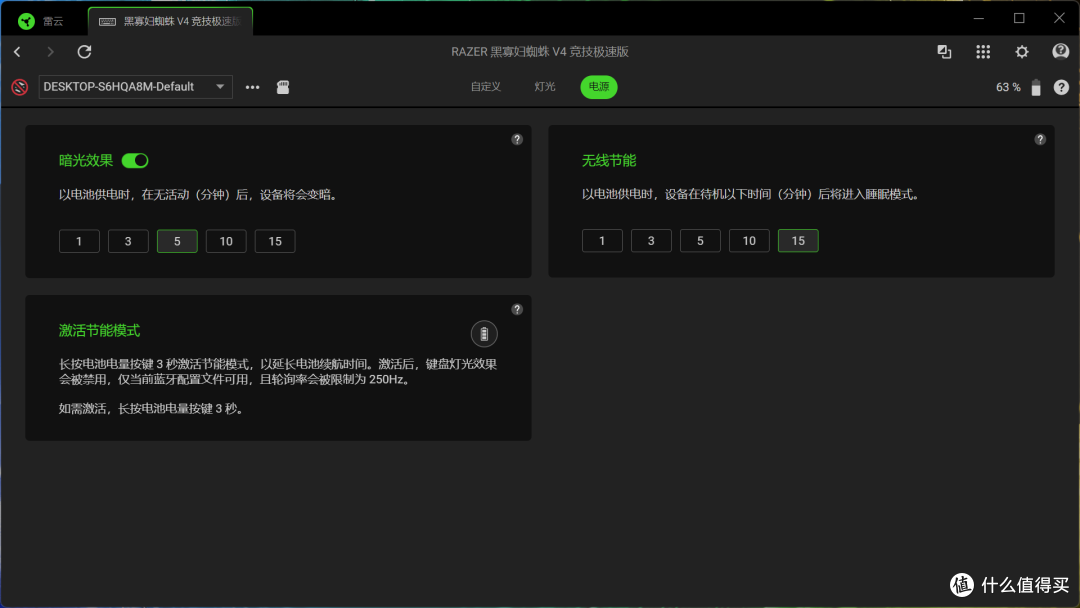Screen dimensions: 1080x608
Task: Open help next to battery percentage
Action: [1061, 87]
